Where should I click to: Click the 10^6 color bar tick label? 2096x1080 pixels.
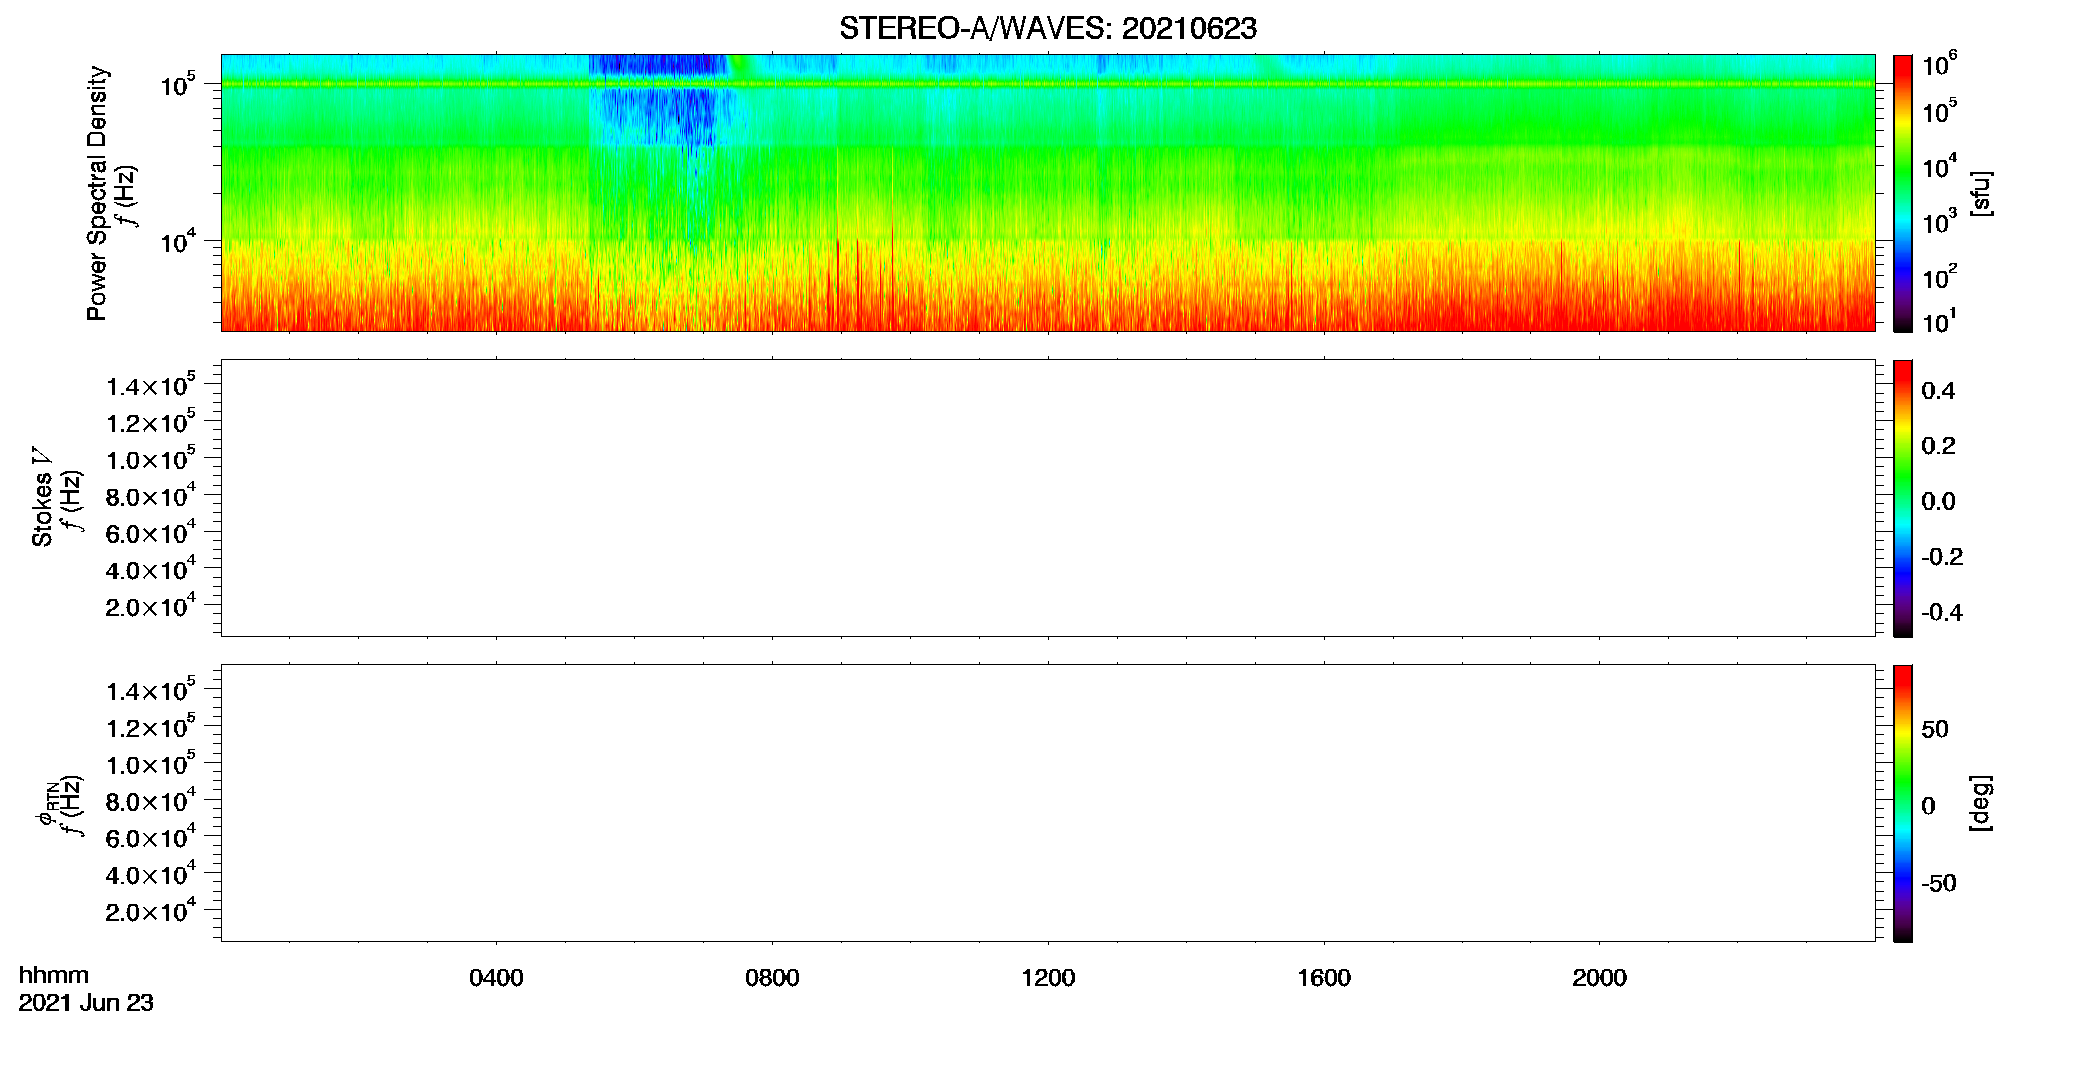coord(1939,64)
